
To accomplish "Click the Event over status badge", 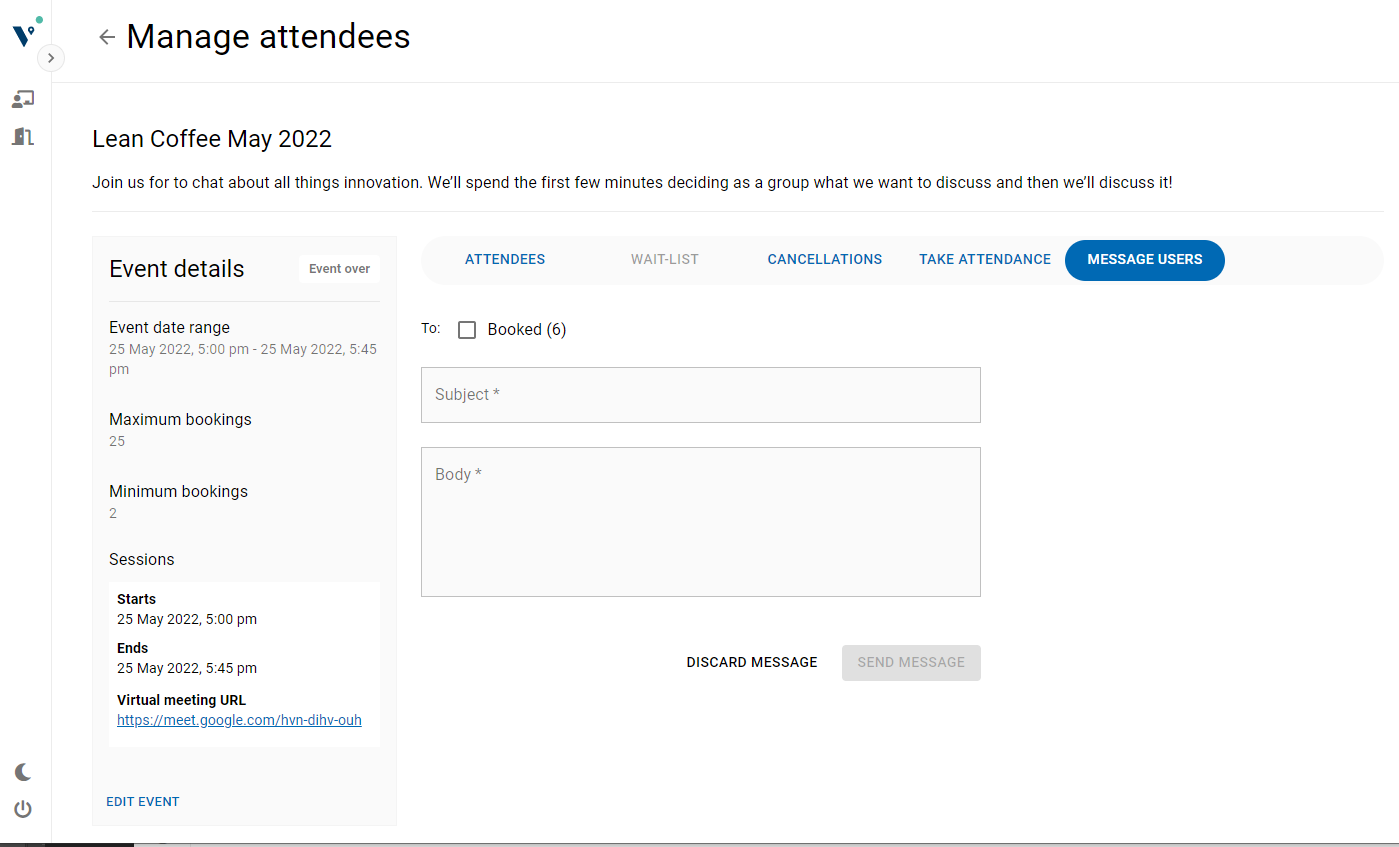I will click(339, 269).
